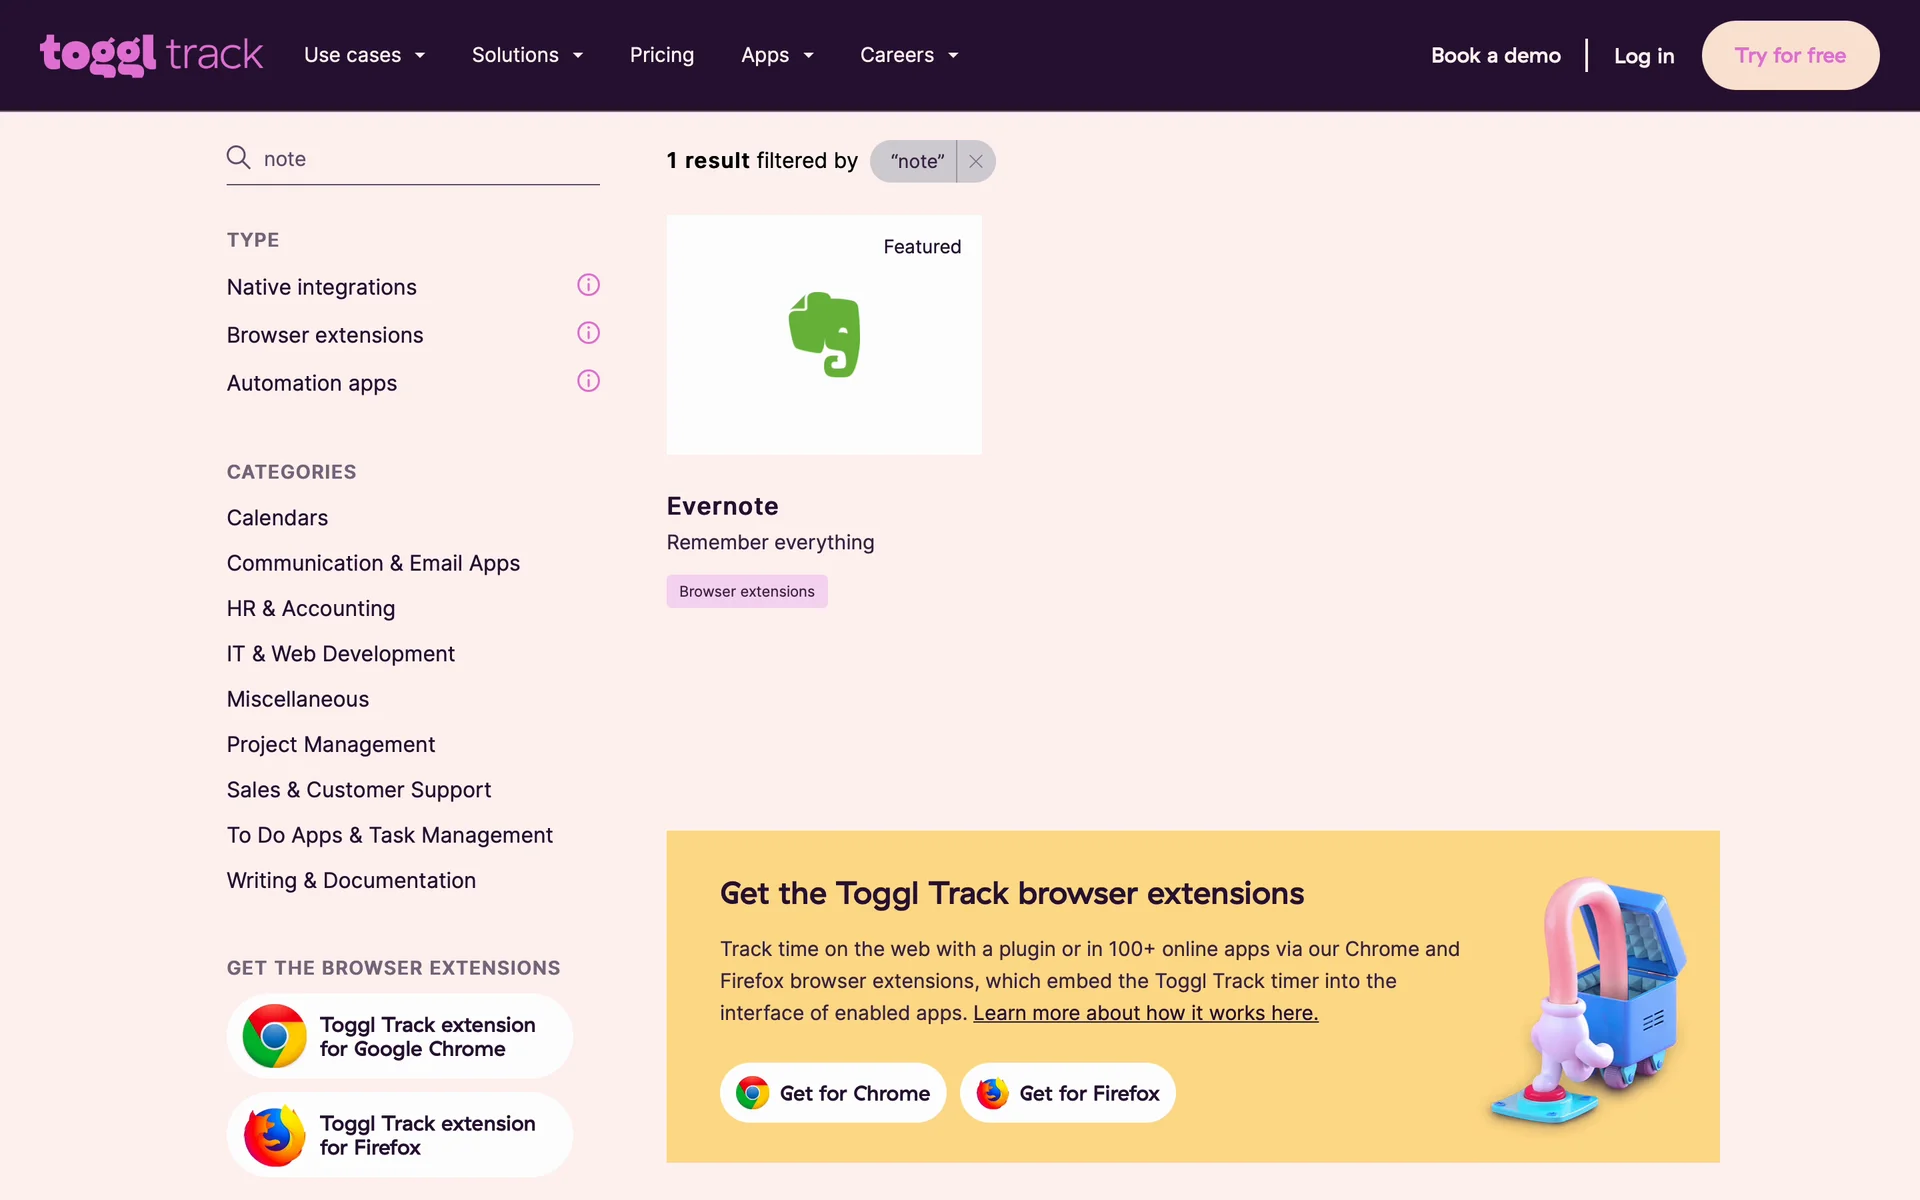The width and height of the screenshot is (1920, 1200).
Task: Open info icon for Automation apps
Action: click(x=588, y=381)
